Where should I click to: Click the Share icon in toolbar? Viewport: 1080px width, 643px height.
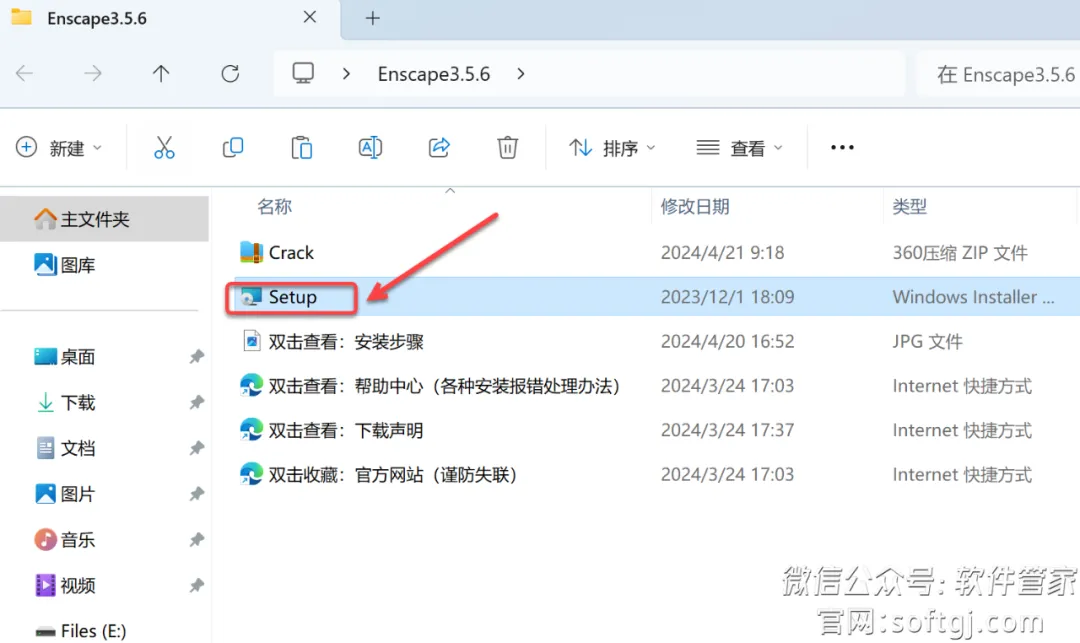pos(439,147)
